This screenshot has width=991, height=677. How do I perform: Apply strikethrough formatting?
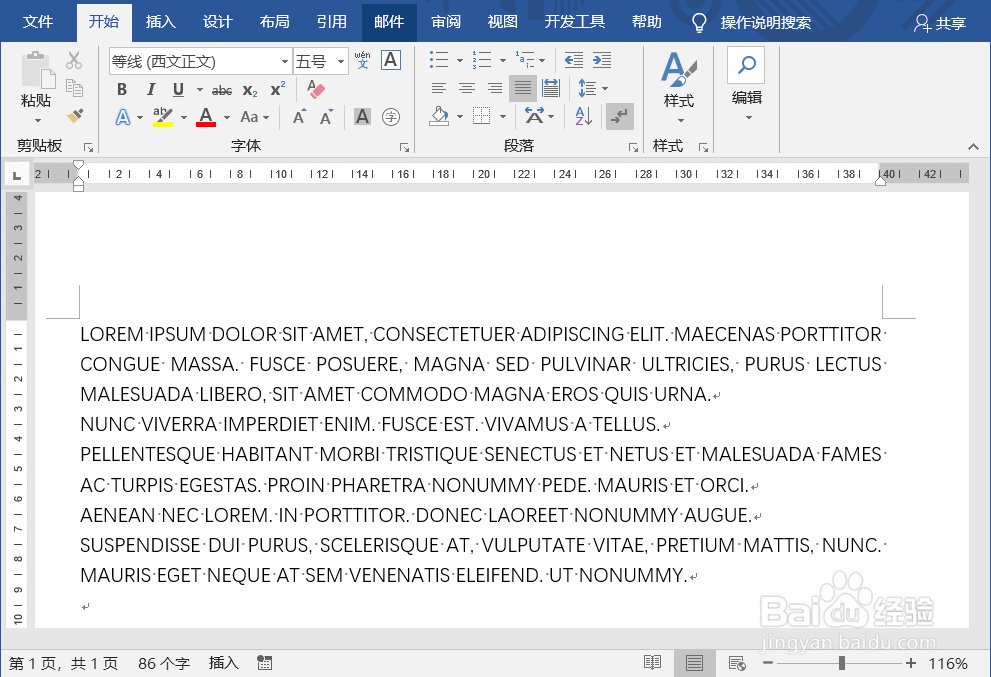coord(222,90)
